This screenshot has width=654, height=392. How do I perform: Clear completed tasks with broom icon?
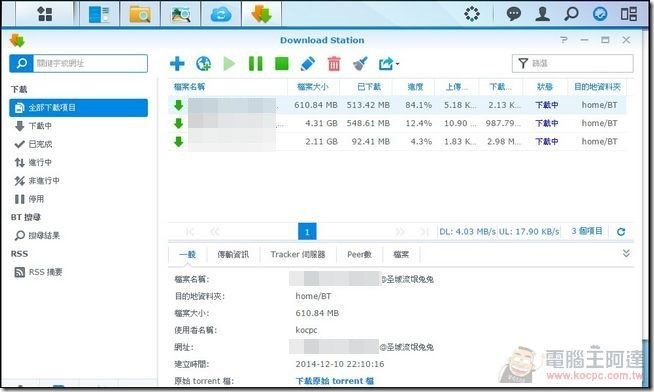(360, 63)
